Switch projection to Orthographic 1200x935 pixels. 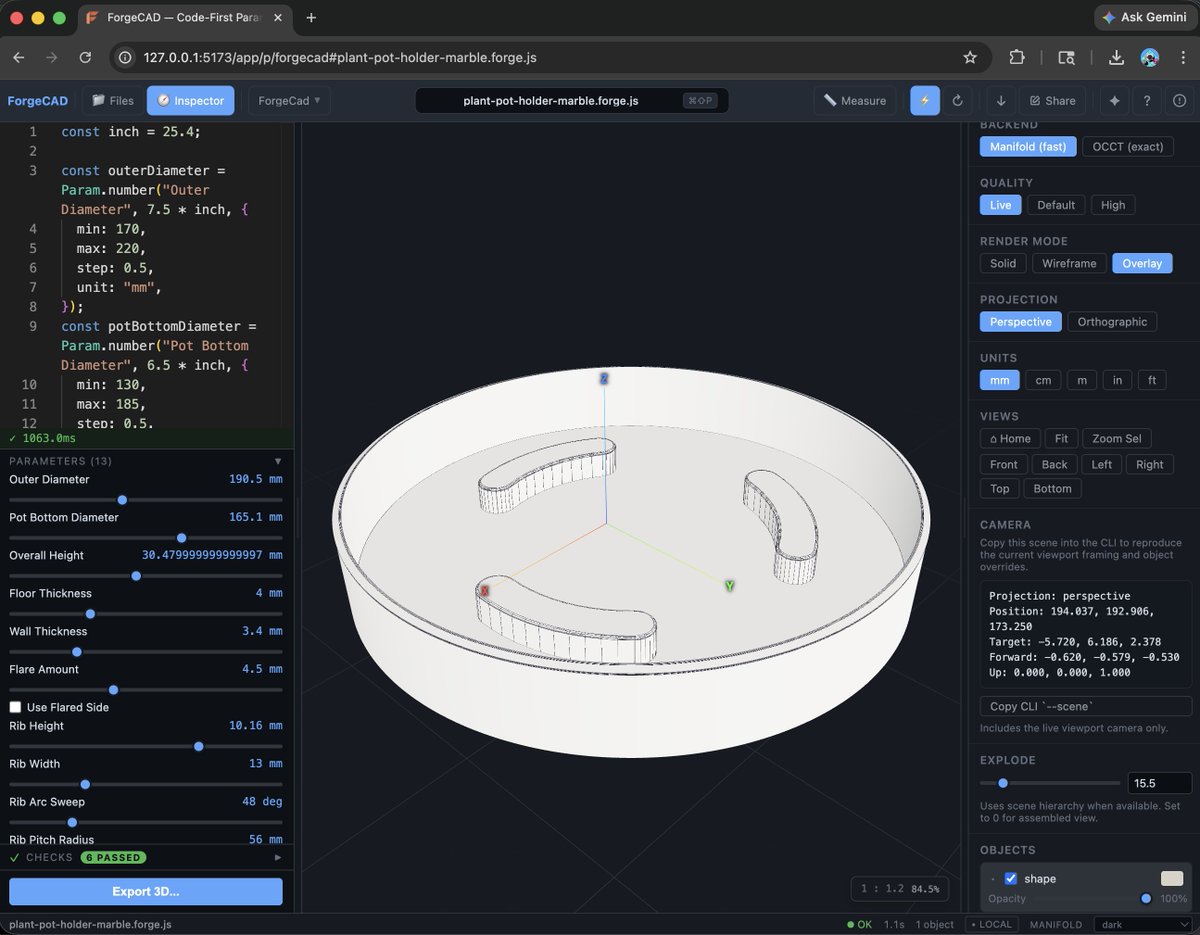(x=1112, y=322)
